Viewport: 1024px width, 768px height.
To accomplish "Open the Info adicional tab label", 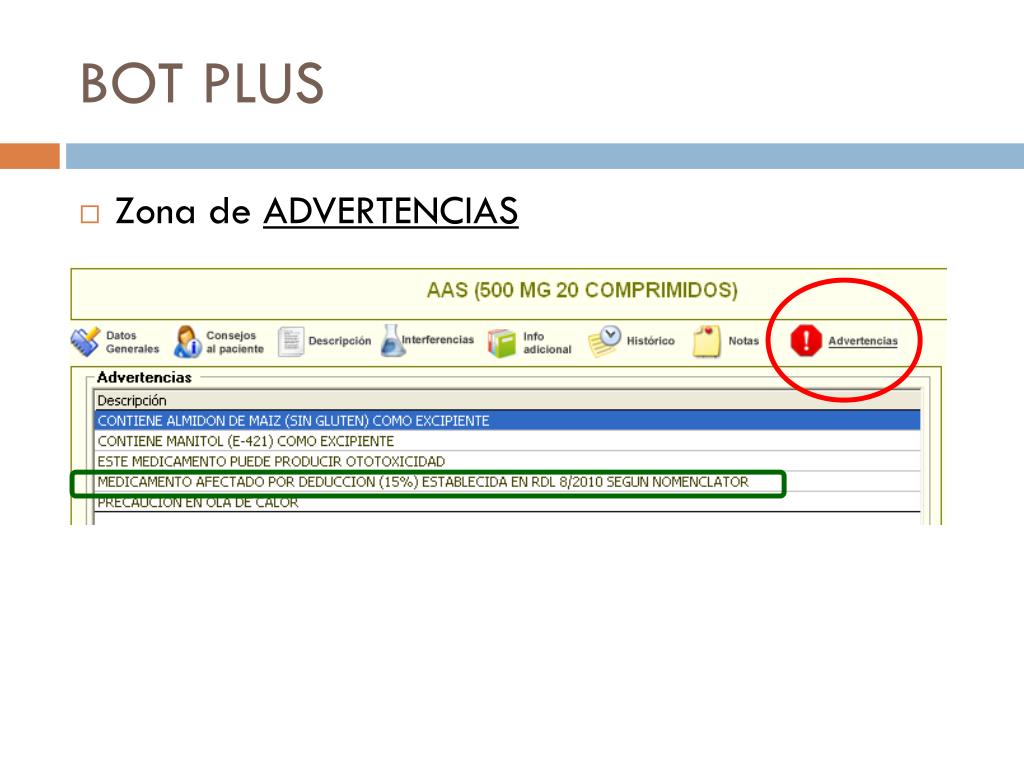I will pos(547,343).
